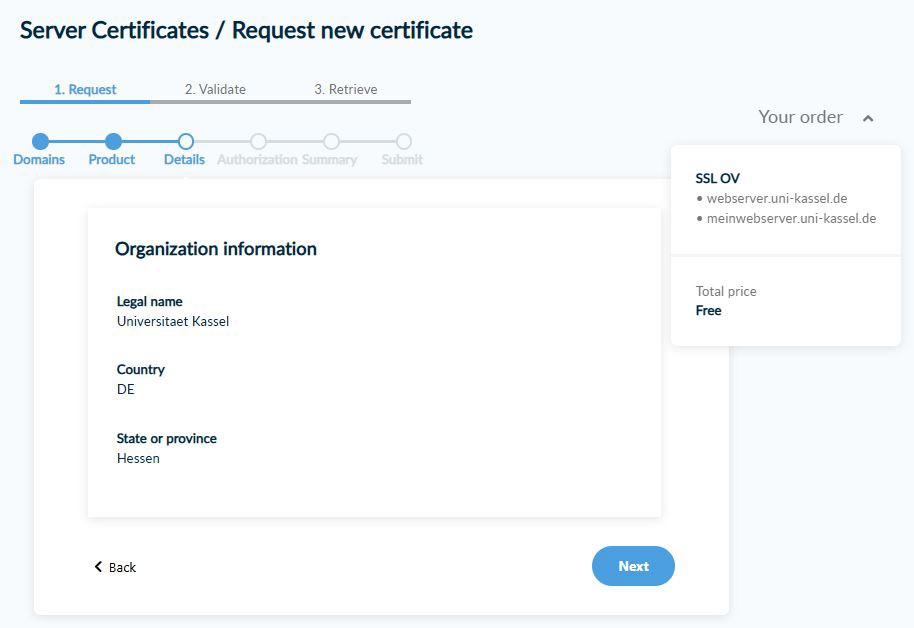Select the Details step circle
The image size is (914, 628).
coord(185,142)
